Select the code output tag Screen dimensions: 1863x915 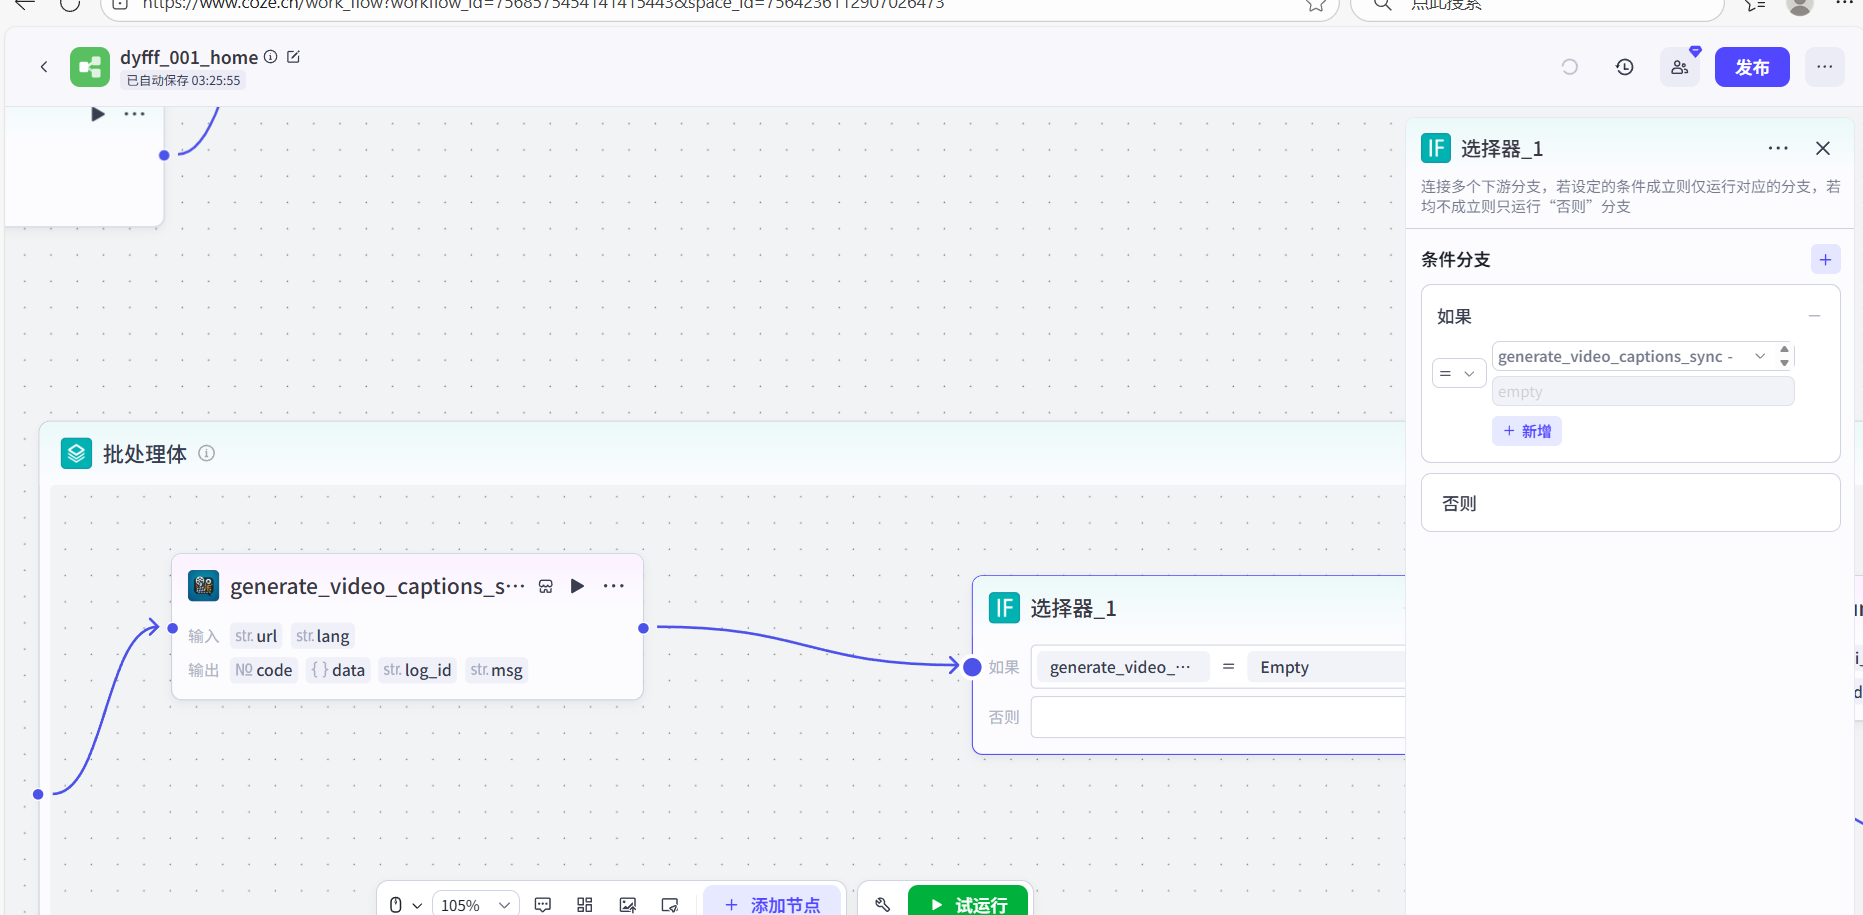264,670
